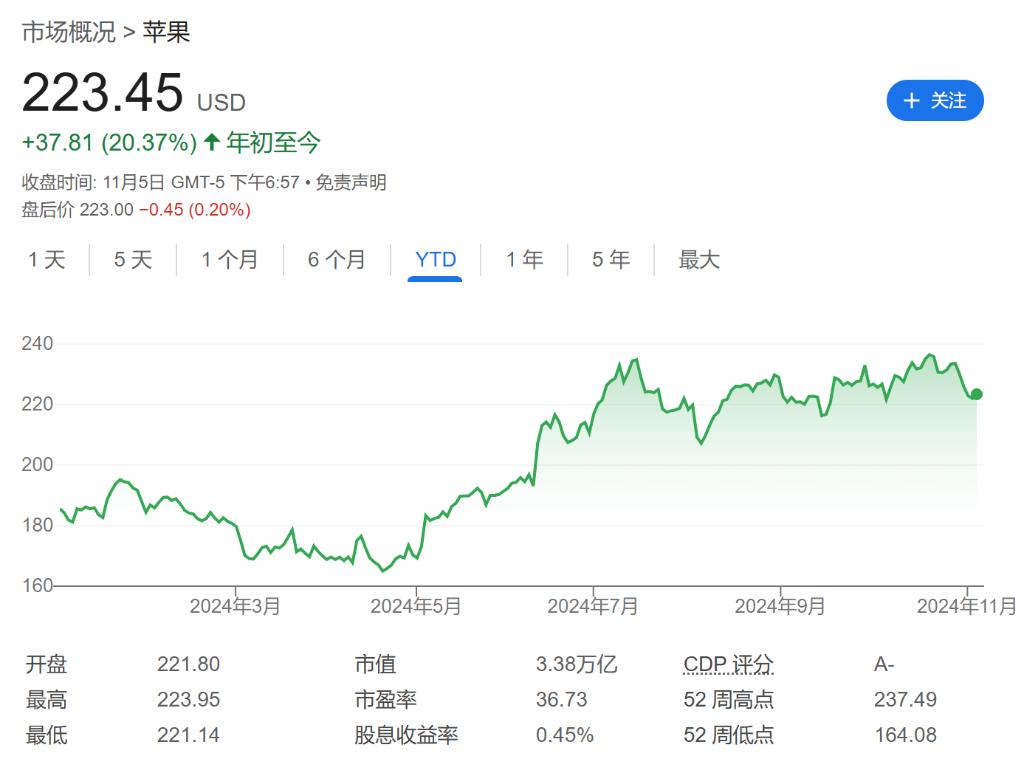Click the main price 223.45
Viewport: 1024px width, 769px height.
[x=103, y=93]
